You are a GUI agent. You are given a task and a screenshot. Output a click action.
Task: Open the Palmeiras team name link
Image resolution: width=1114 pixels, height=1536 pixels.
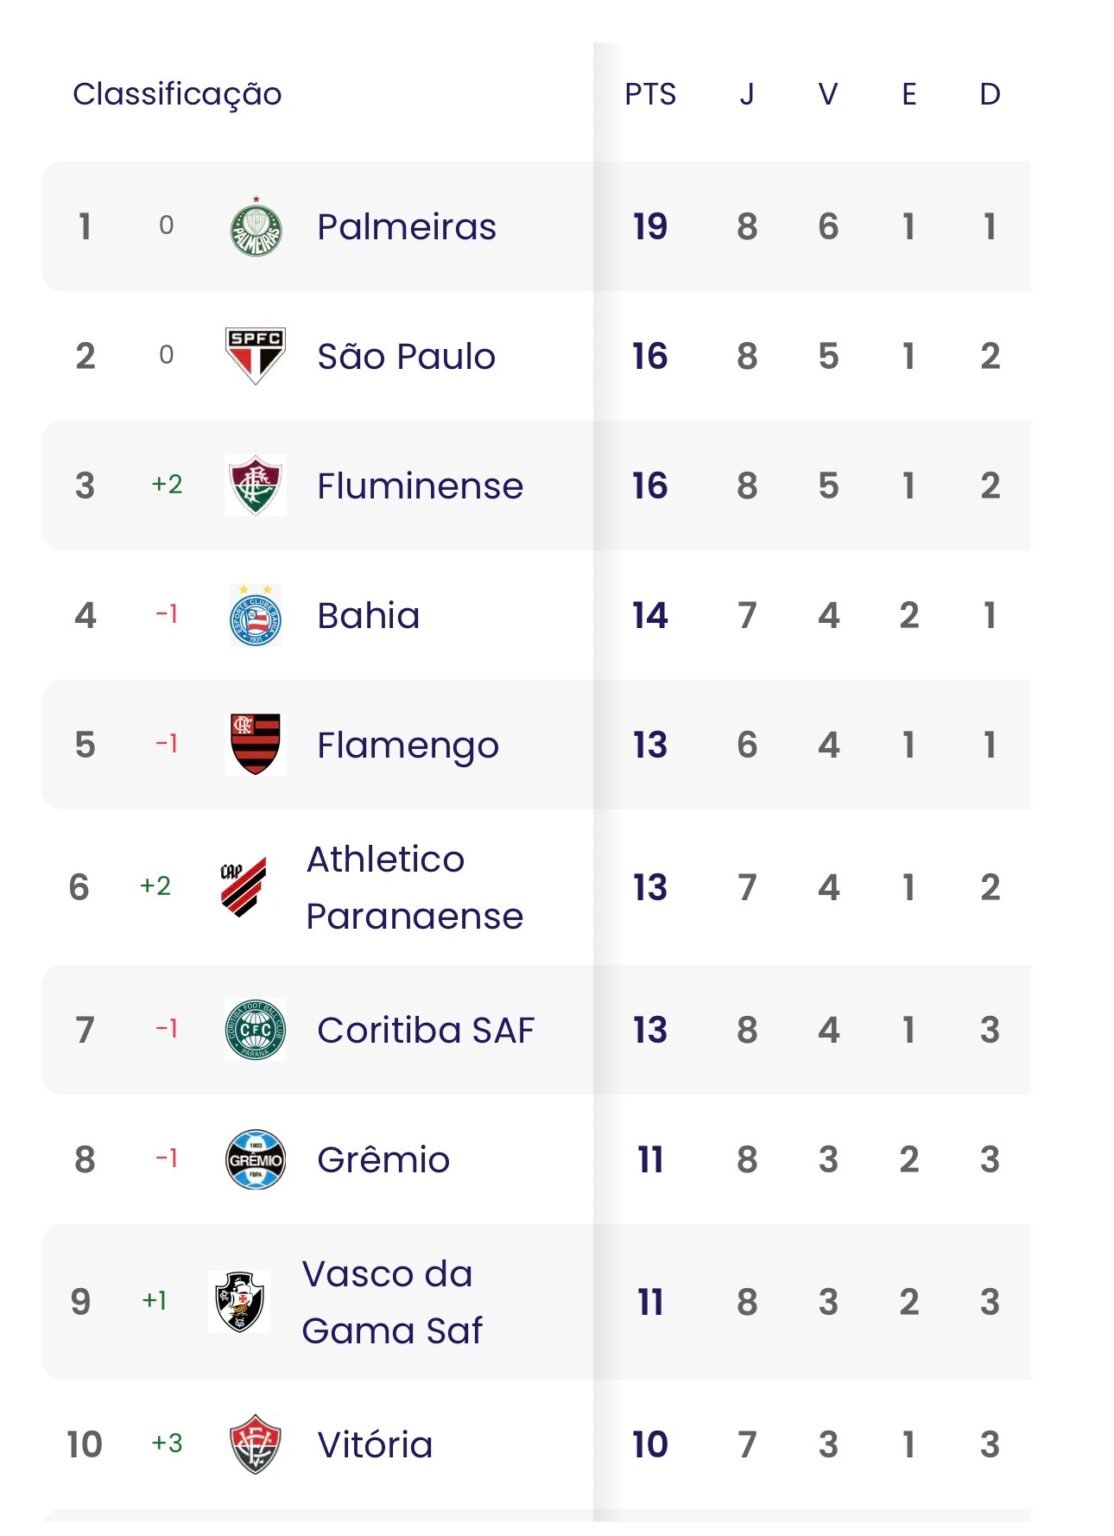[406, 227]
